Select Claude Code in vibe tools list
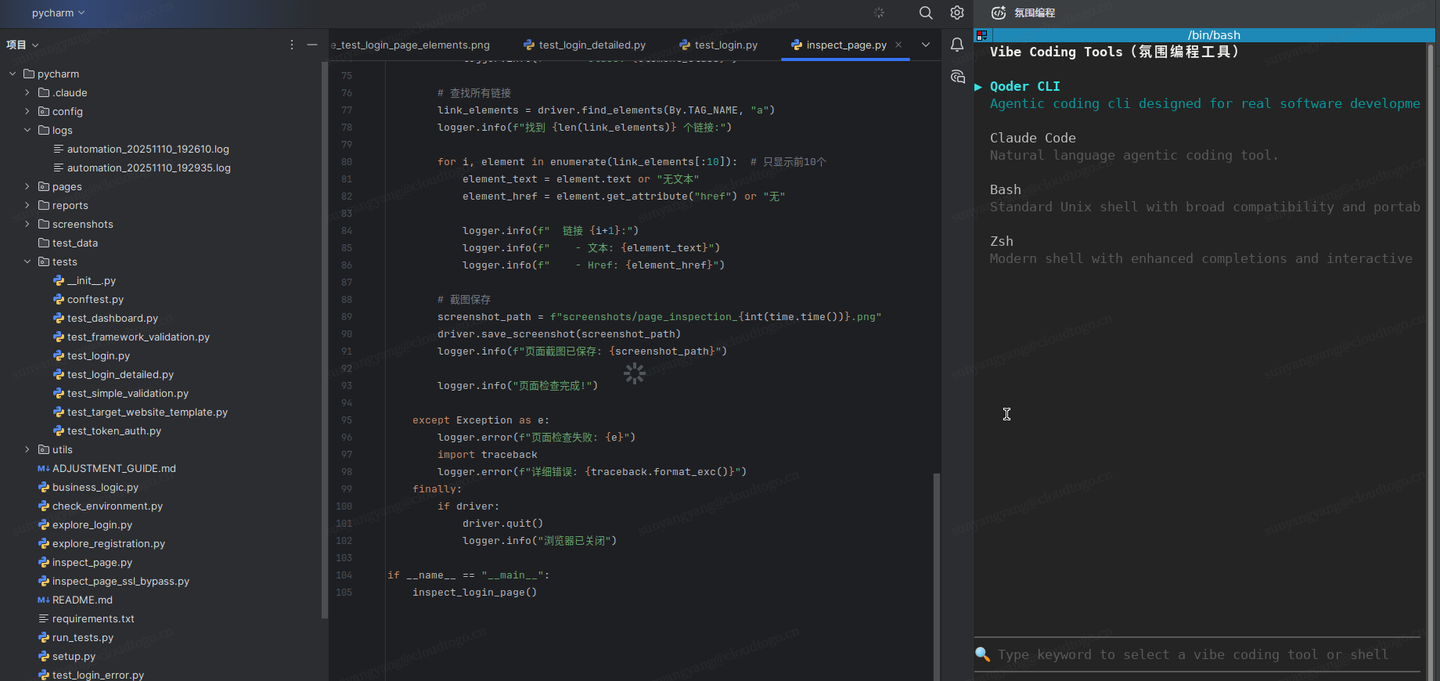The height and width of the screenshot is (681, 1440). [x=1033, y=138]
